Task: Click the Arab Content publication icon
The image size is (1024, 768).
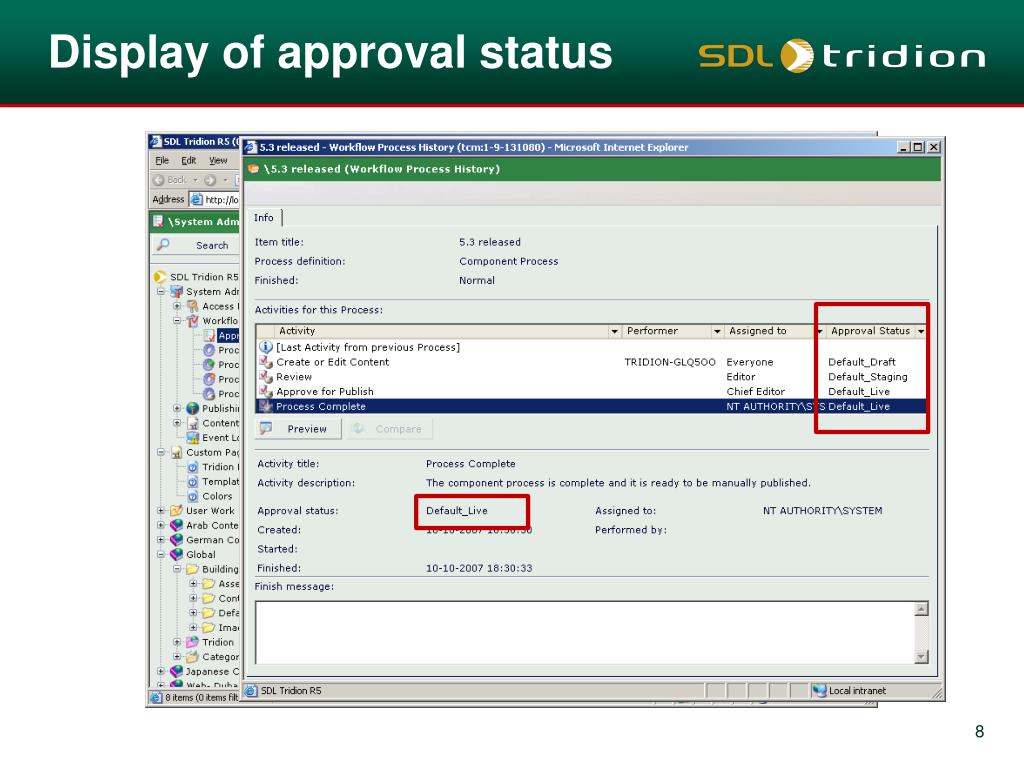Action: point(176,525)
